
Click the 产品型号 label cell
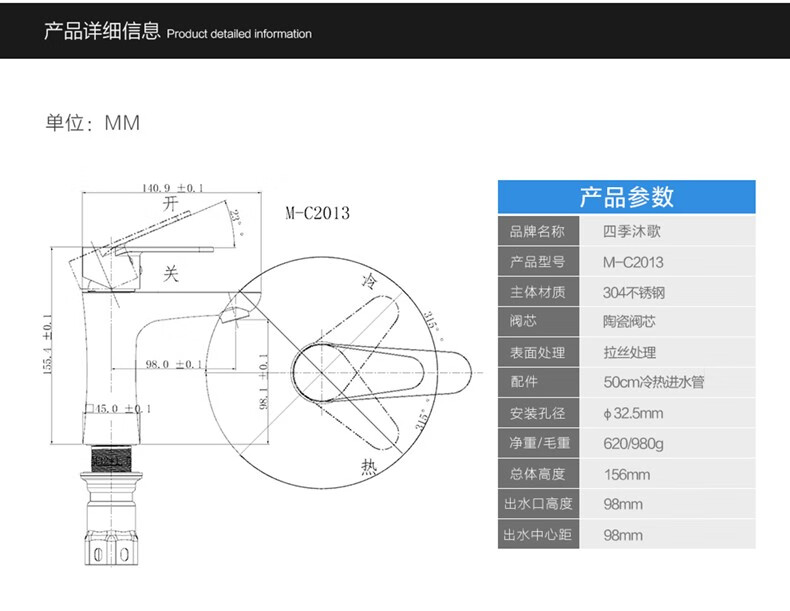(537, 262)
